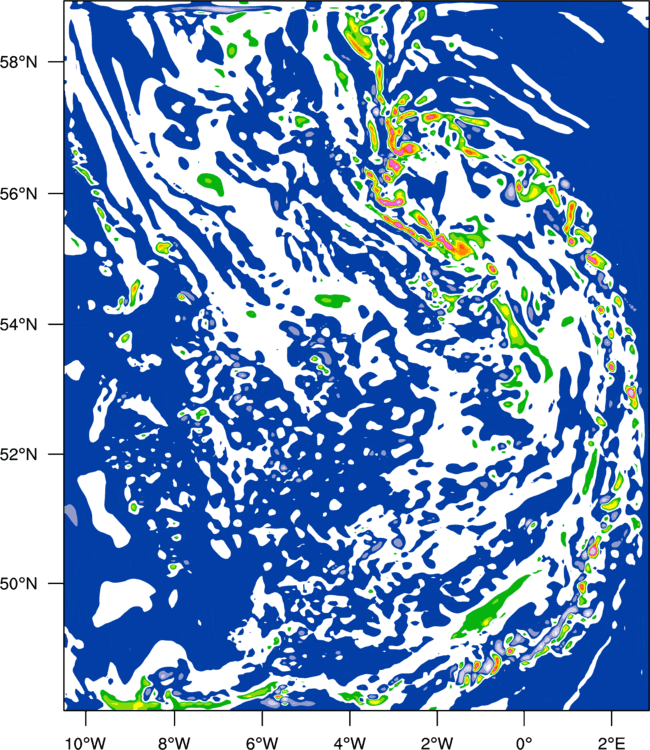
Task: Click the 2°E longitude label
Action: click(612, 742)
